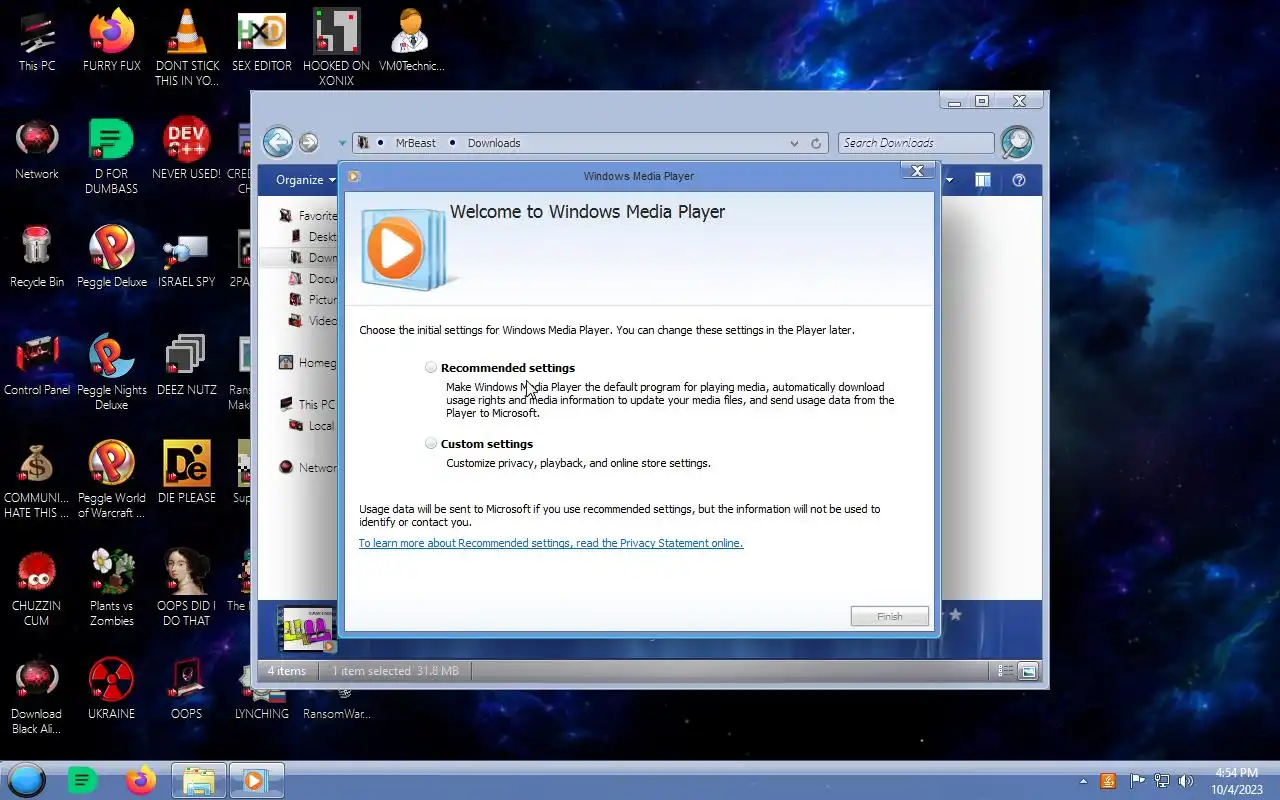Open the Organize menu in explorer
The height and width of the screenshot is (800, 1280).
click(305, 180)
